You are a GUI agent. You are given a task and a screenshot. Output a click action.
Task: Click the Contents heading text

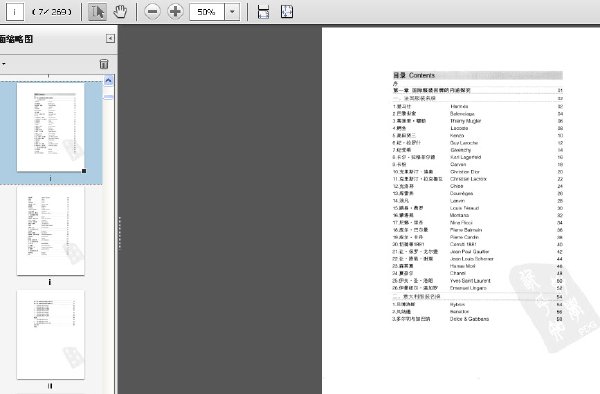point(422,75)
